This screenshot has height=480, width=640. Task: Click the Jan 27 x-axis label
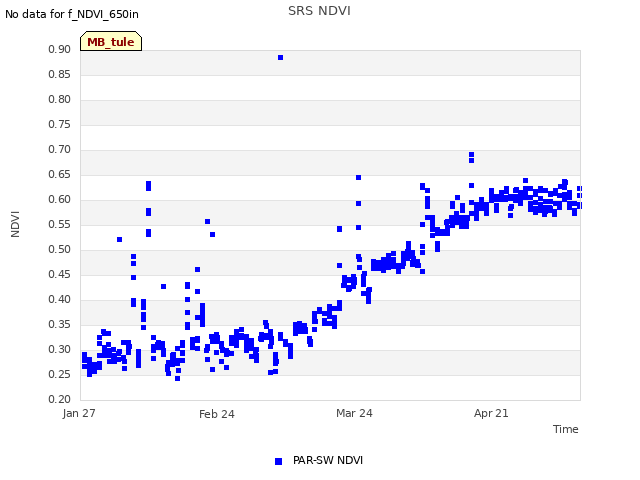point(79,413)
